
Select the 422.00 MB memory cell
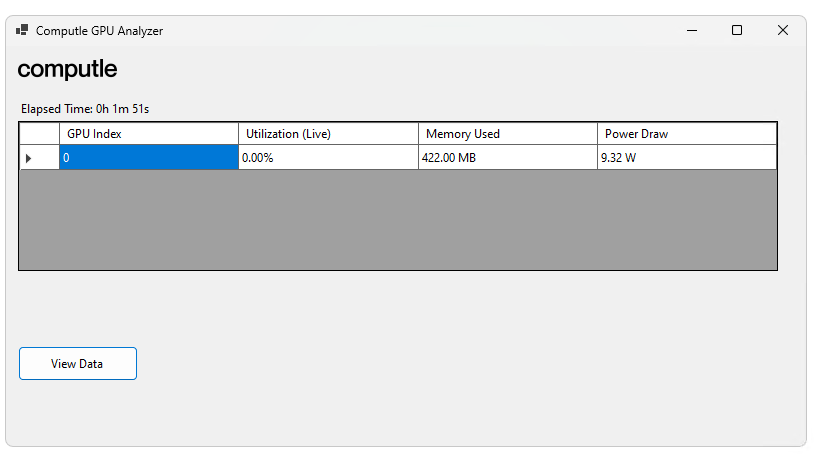pos(508,158)
